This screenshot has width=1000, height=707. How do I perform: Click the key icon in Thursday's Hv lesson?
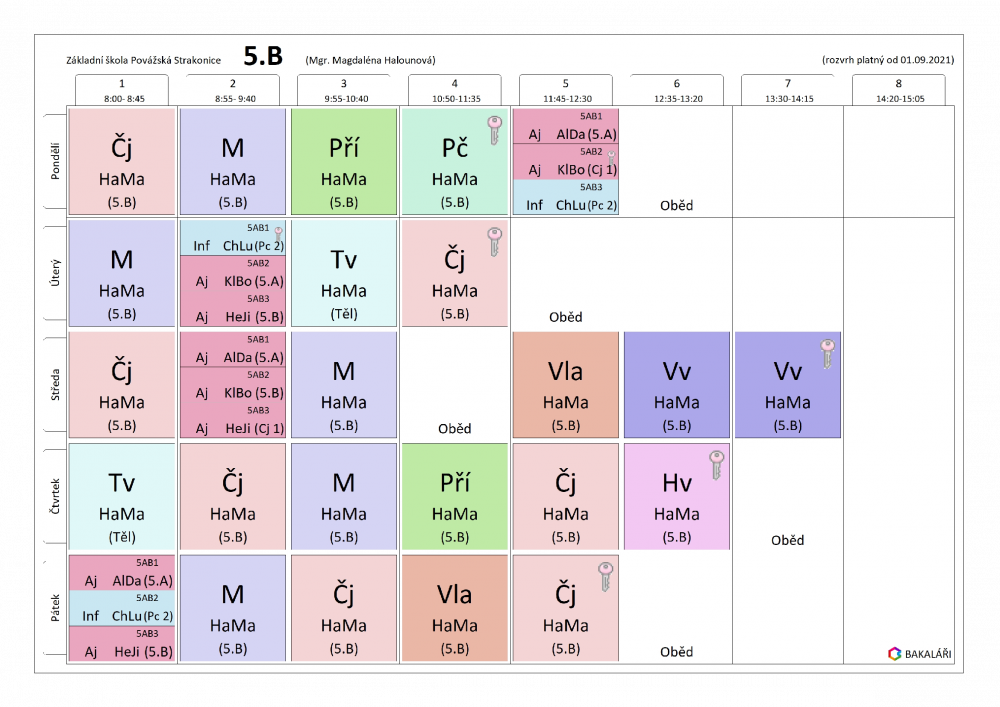pyautogui.click(x=716, y=465)
